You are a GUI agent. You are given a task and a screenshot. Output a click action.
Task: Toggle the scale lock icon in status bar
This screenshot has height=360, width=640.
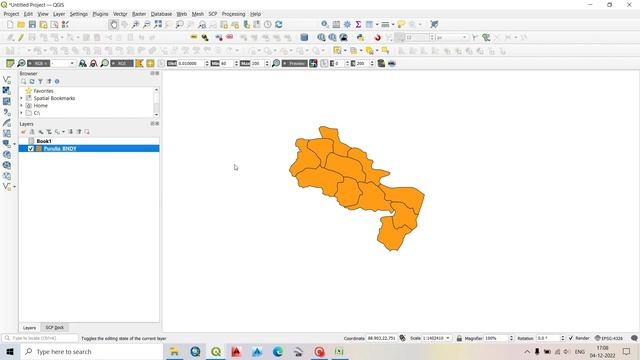[x=459, y=338]
